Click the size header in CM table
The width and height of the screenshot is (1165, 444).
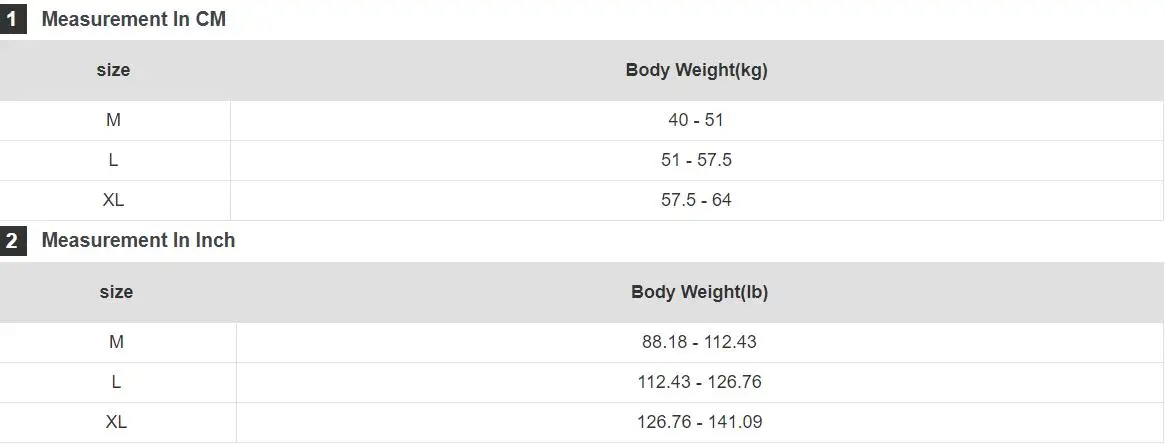tap(113, 71)
